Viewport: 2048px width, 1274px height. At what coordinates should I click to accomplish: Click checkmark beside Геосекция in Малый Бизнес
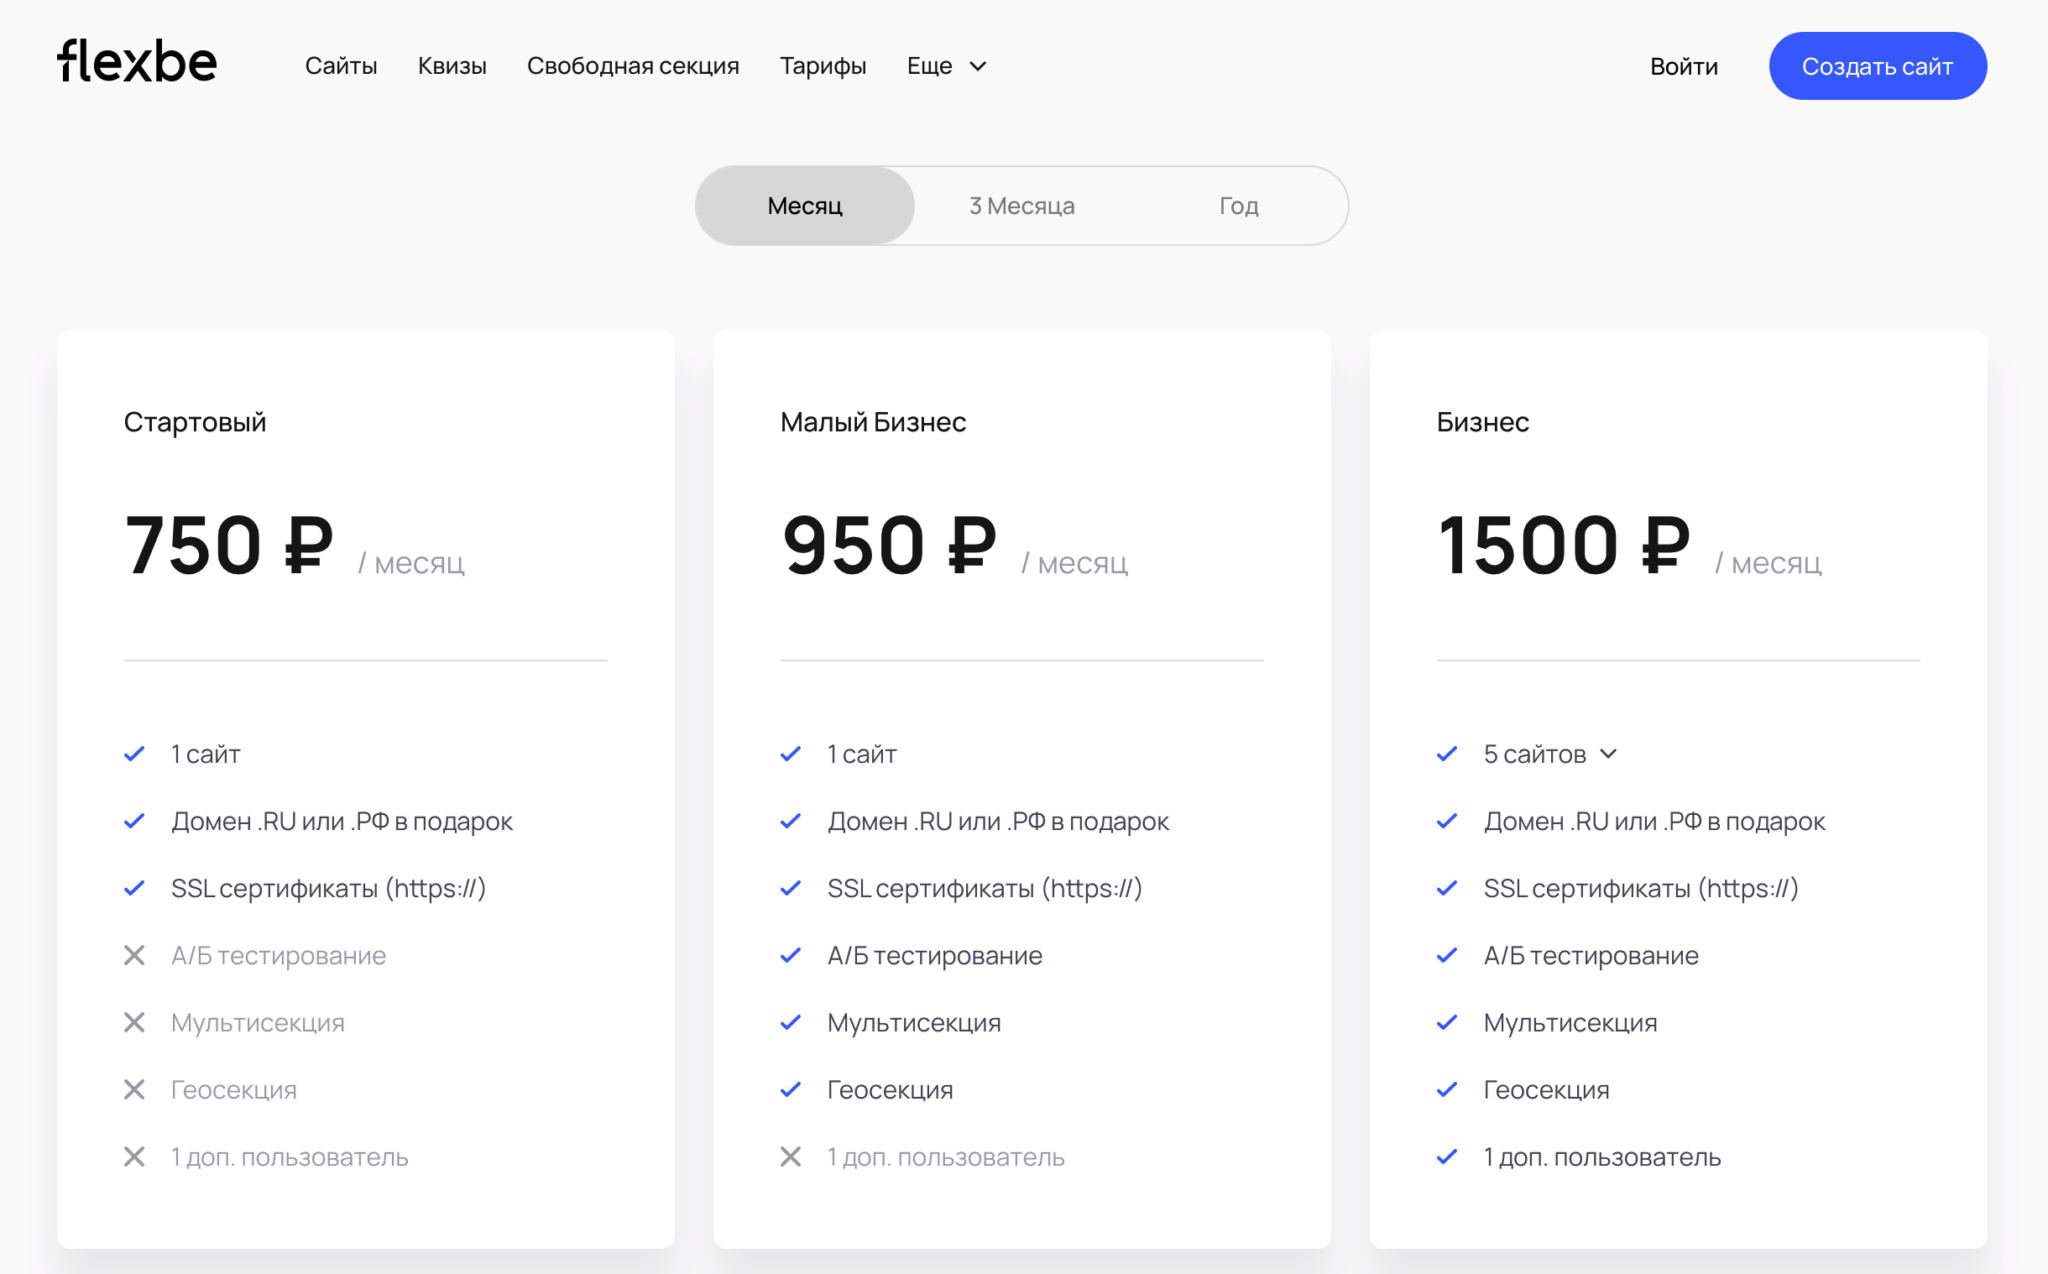click(790, 1090)
